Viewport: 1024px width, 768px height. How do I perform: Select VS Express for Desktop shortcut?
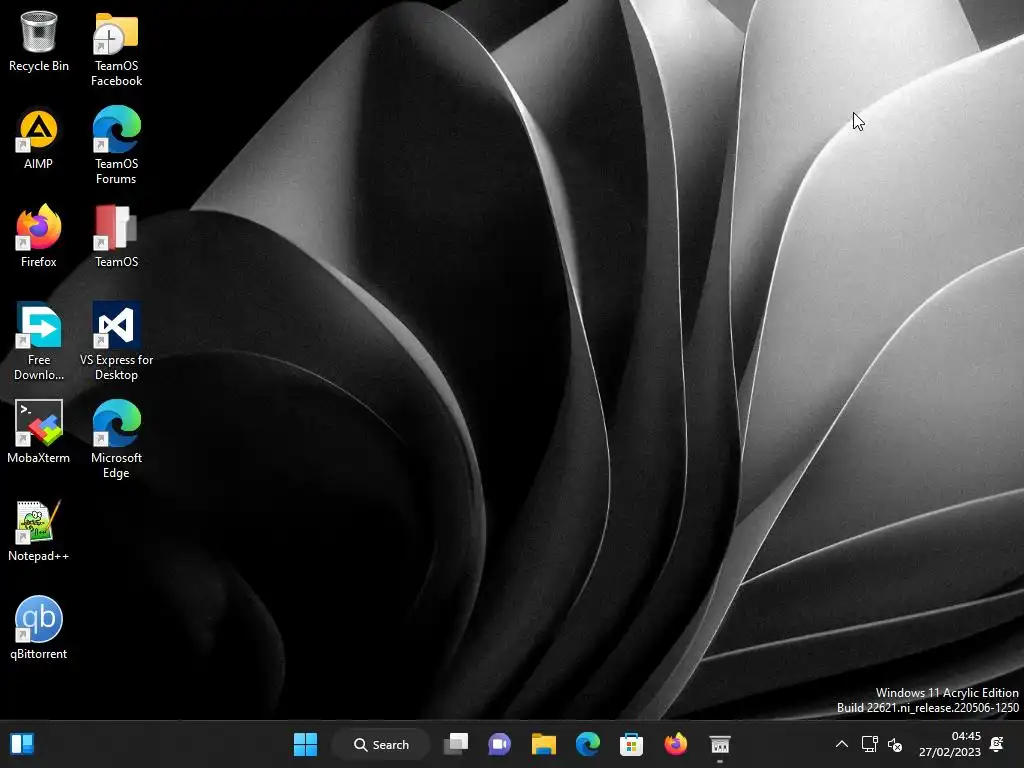[116, 343]
